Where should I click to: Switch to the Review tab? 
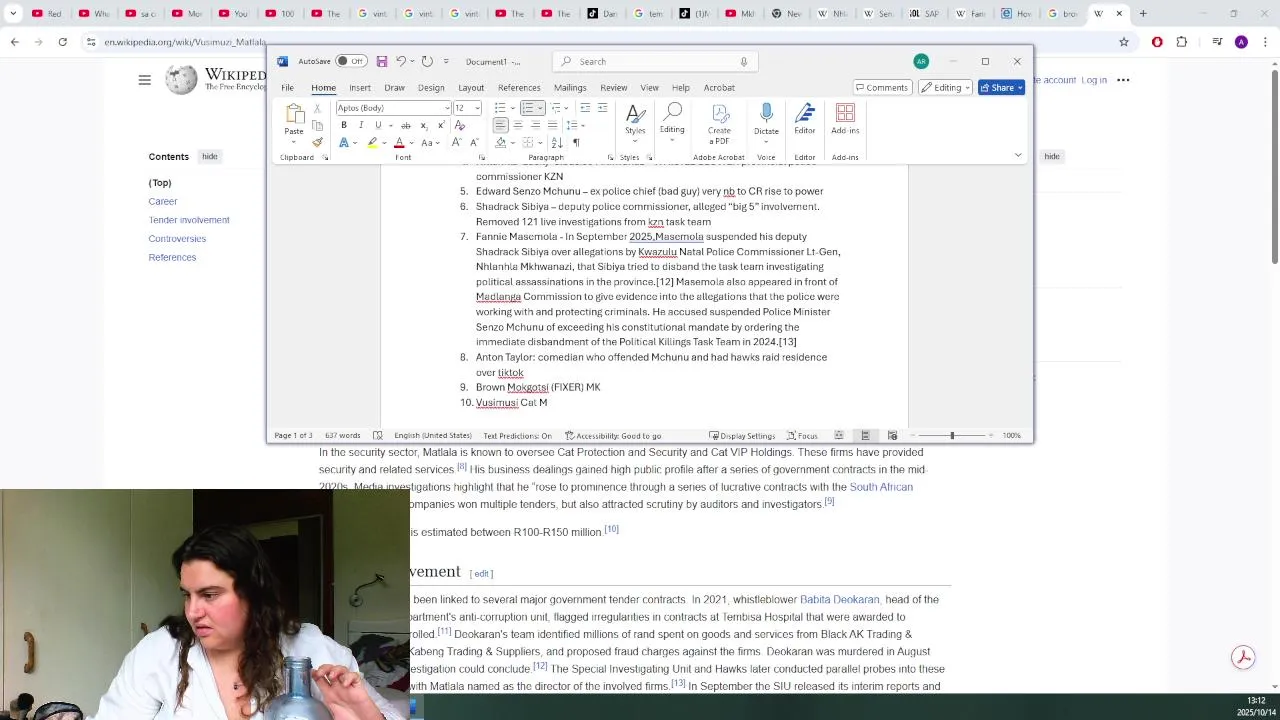(x=613, y=87)
